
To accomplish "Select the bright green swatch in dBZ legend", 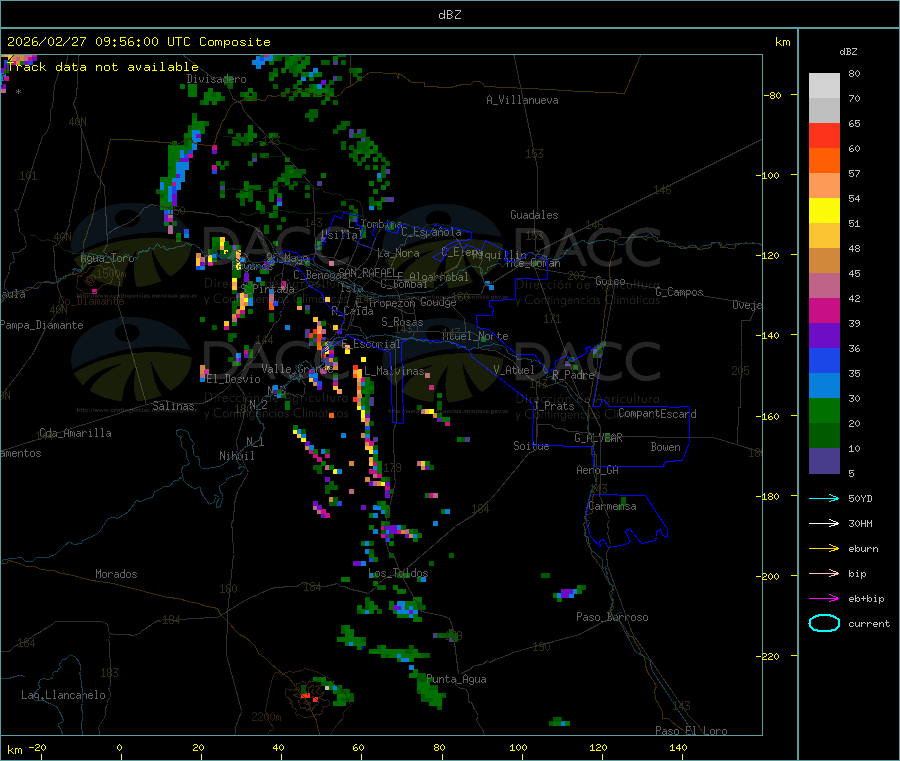I will coord(824,410).
